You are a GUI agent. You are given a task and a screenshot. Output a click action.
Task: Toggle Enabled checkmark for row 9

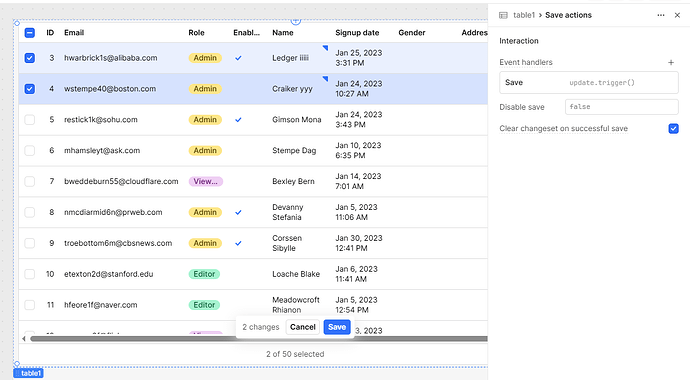pyautogui.click(x=238, y=243)
